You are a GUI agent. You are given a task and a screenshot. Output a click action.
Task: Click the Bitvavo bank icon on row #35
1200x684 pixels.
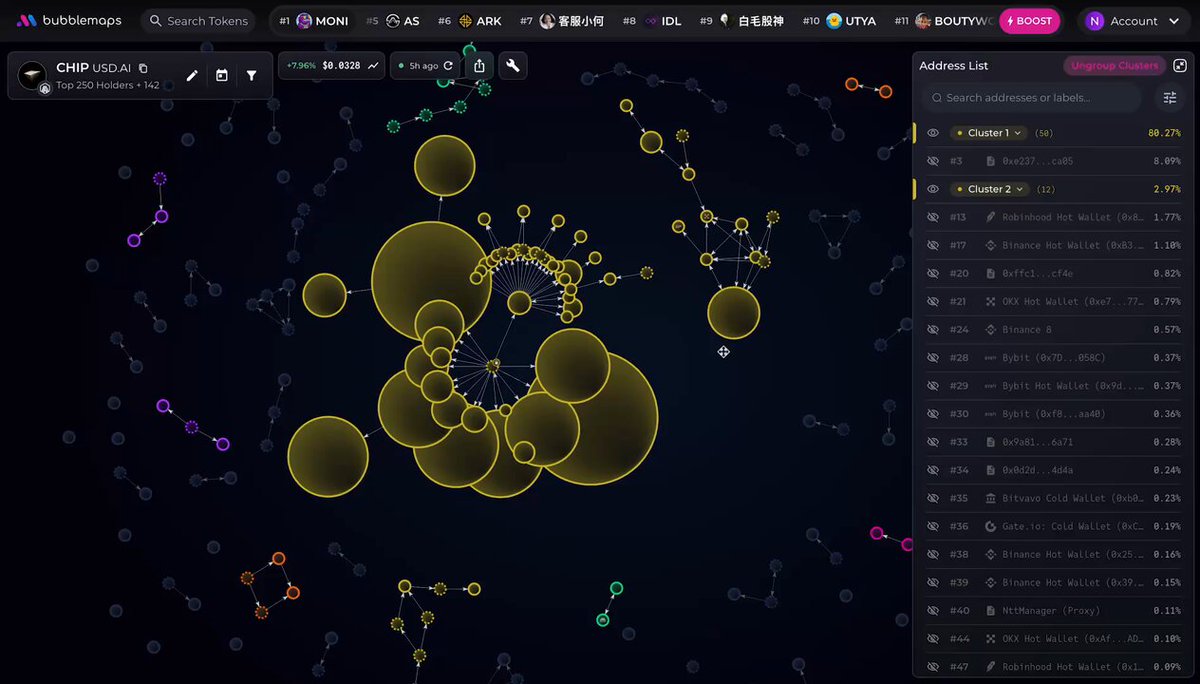(990, 498)
